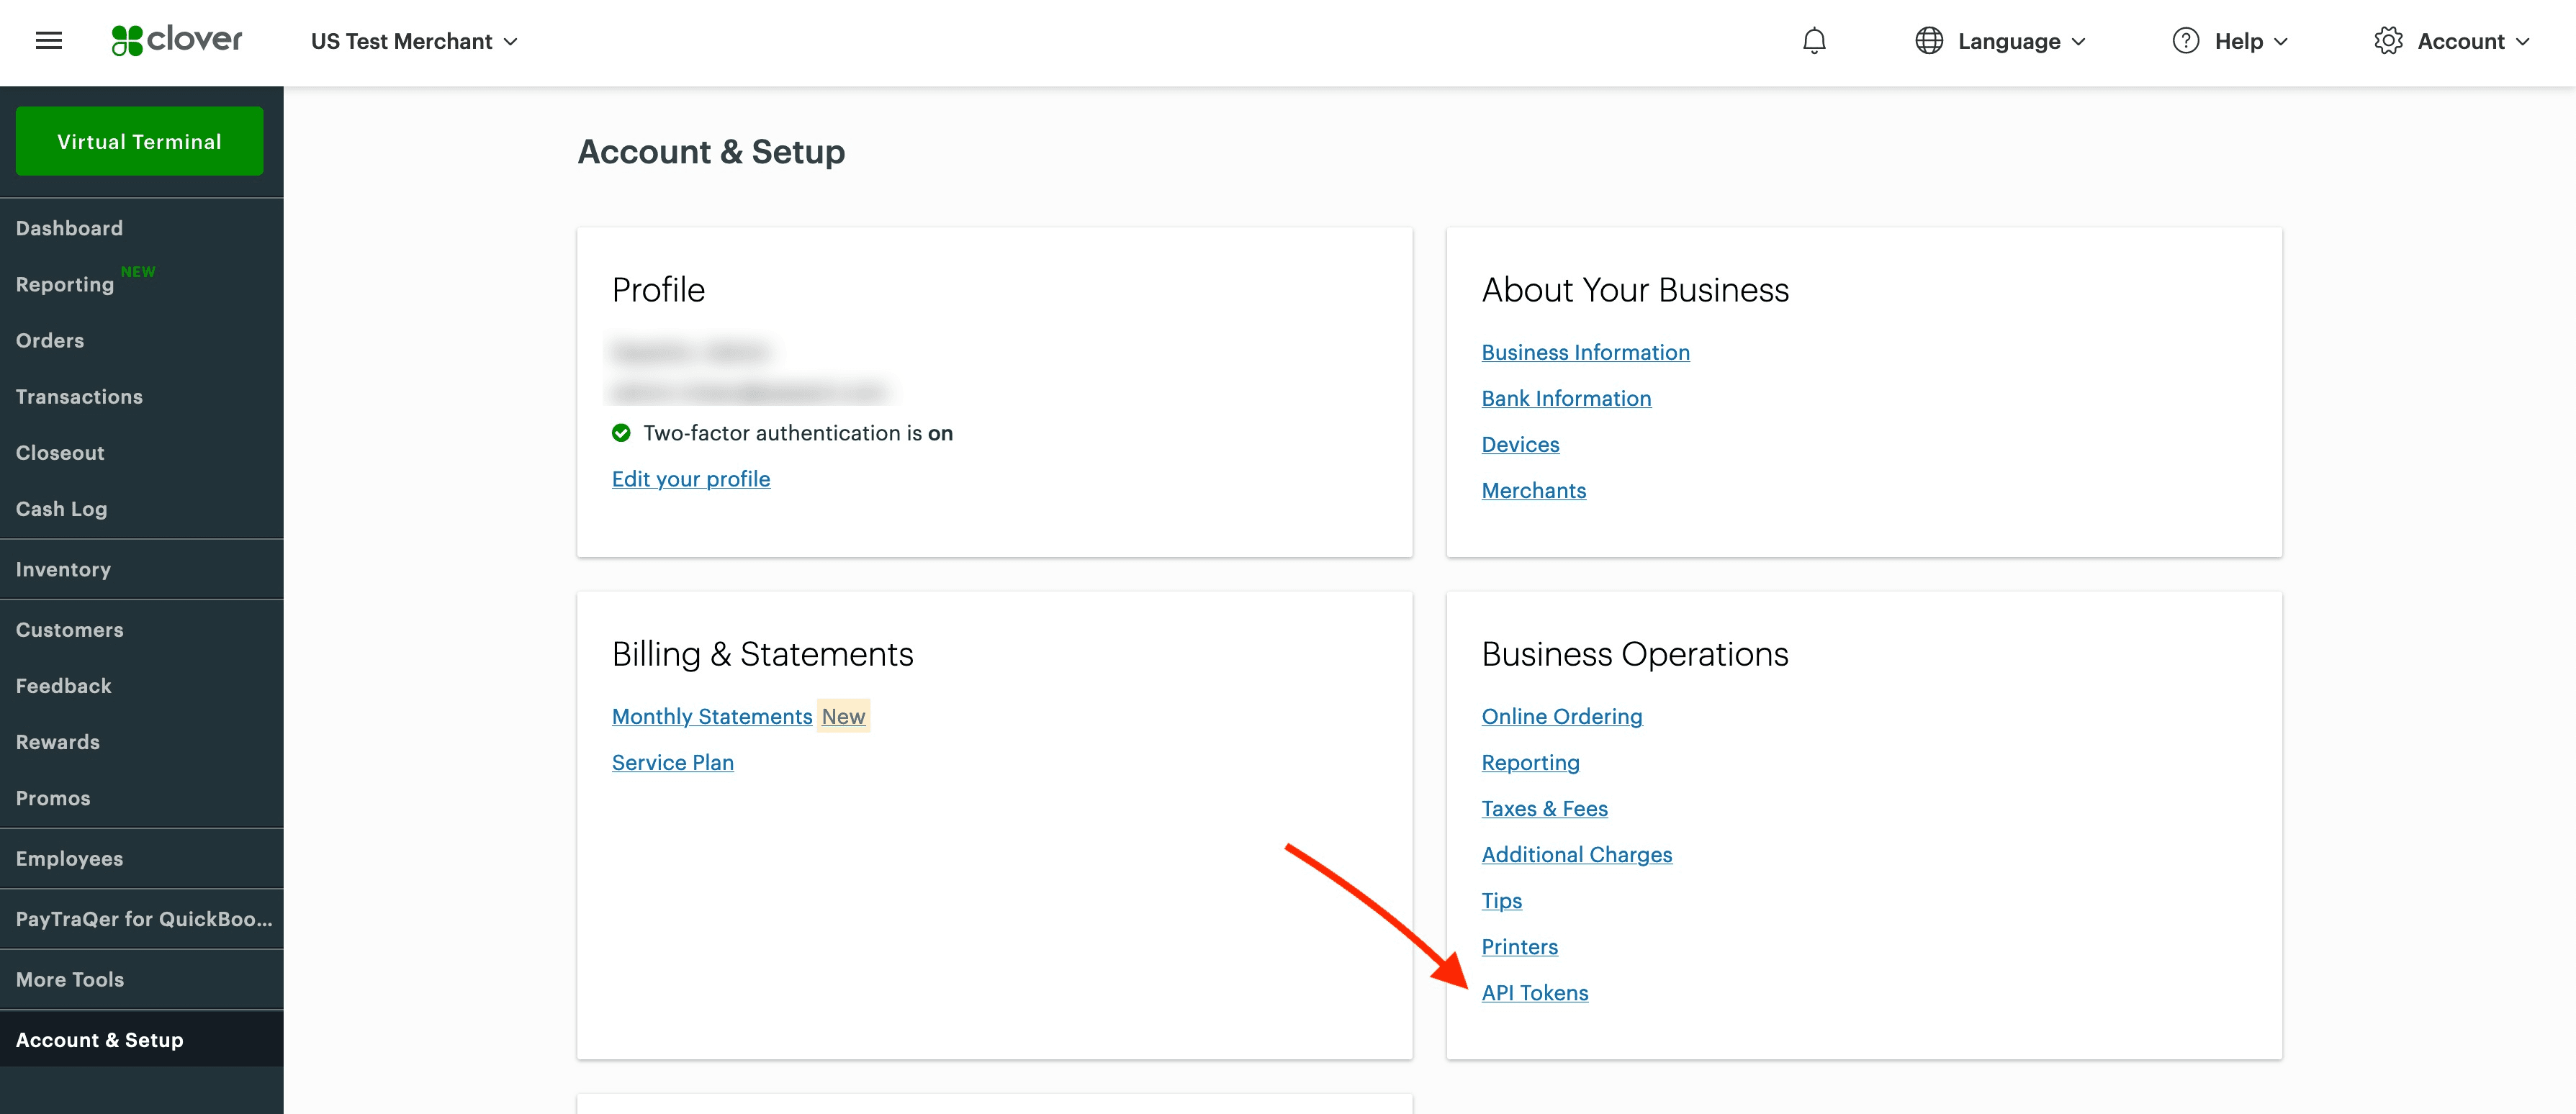
Task: Open the Account dropdown menu
Action: 2466,41
